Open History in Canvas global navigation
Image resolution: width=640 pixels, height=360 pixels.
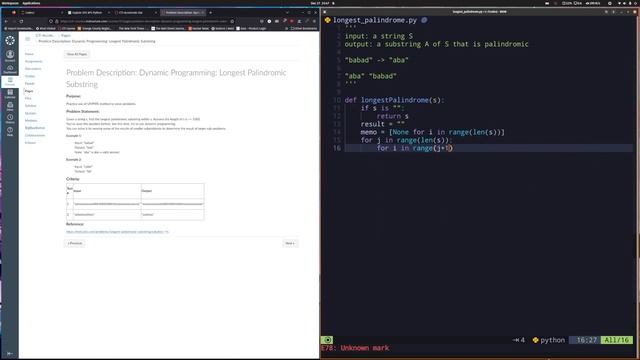tap(10, 119)
